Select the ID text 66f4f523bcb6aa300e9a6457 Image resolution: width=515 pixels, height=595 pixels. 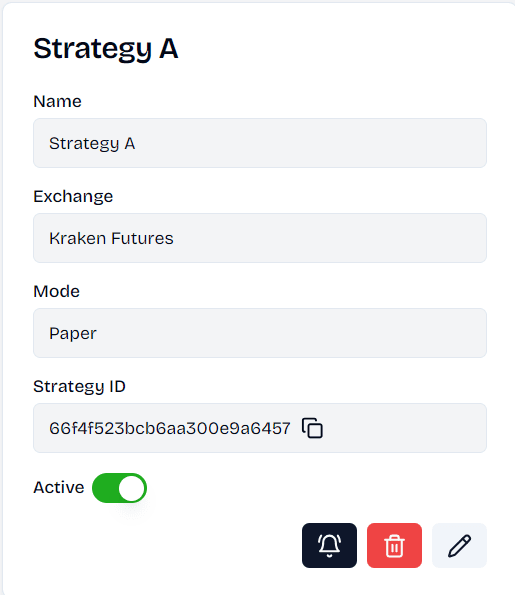point(170,428)
